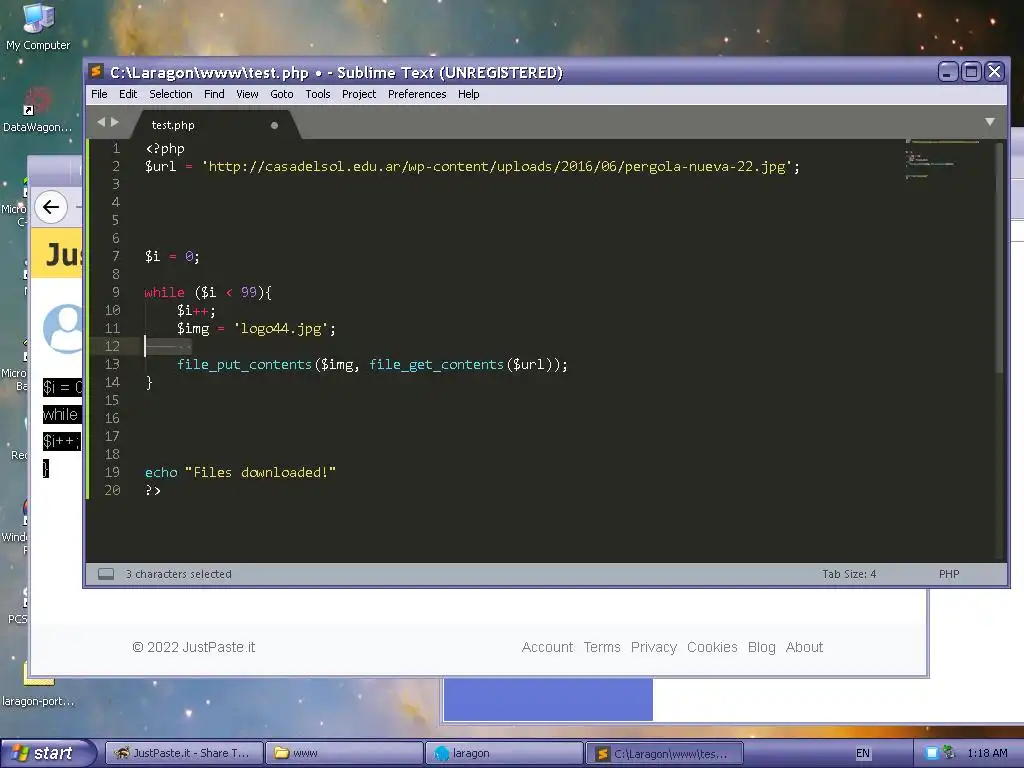Click the editor vertical scrollbar

(998, 258)
